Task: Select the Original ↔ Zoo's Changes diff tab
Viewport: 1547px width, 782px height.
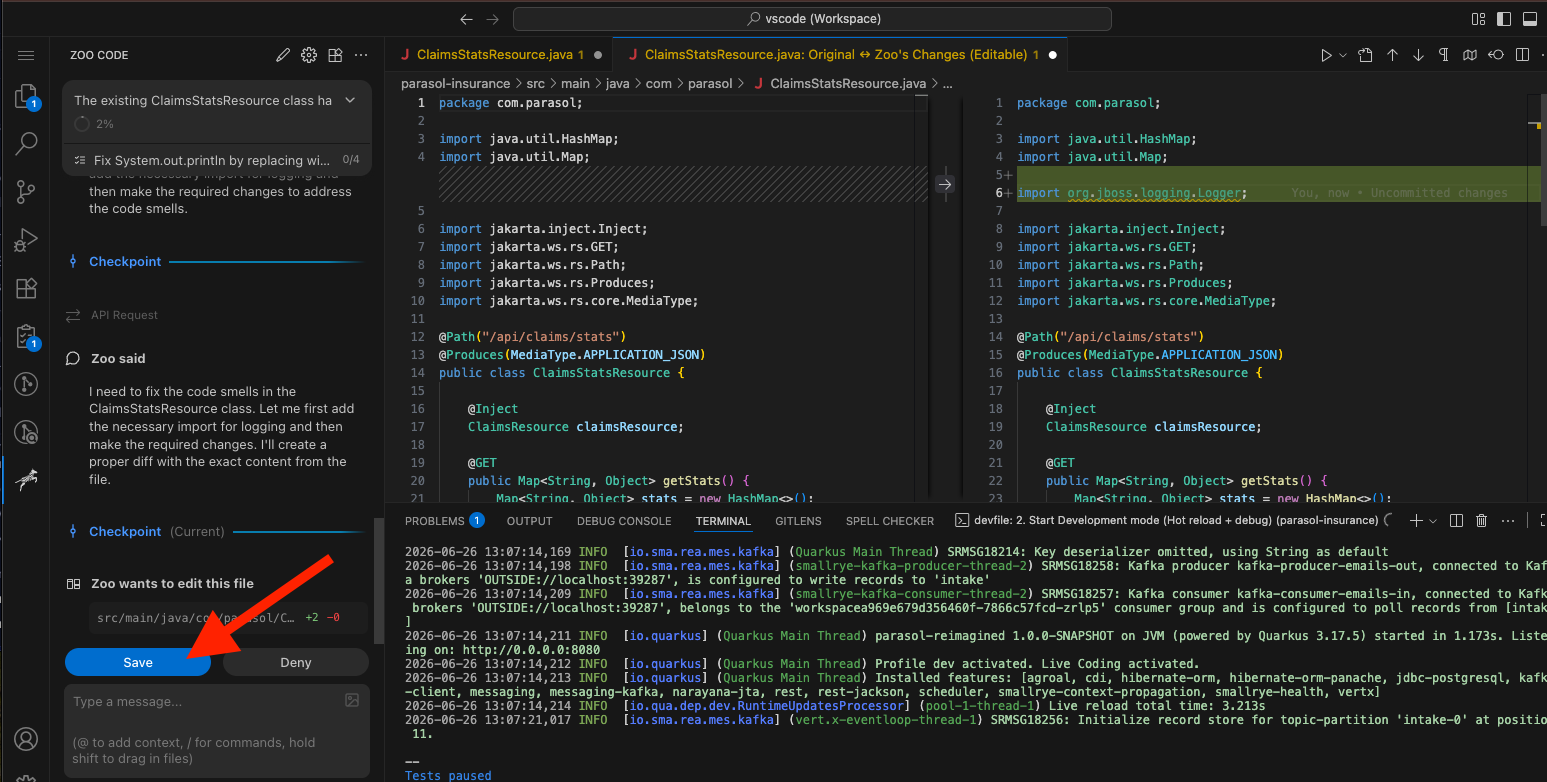Action: 841,55
